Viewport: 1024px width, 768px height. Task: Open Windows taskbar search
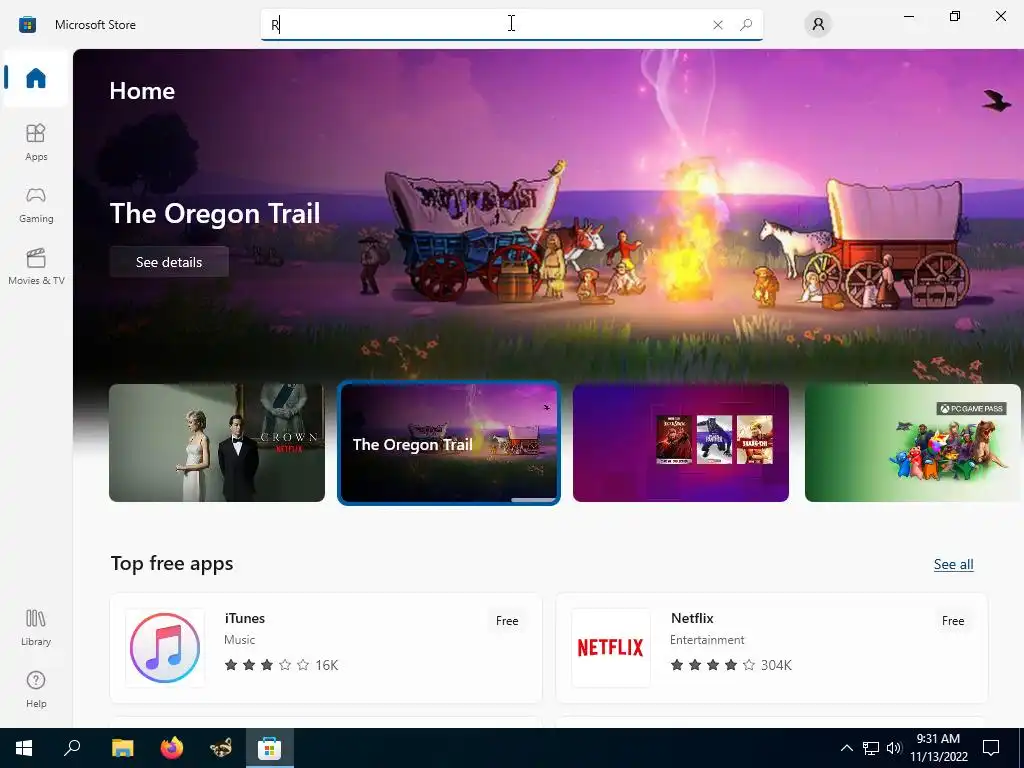point(72,748)
